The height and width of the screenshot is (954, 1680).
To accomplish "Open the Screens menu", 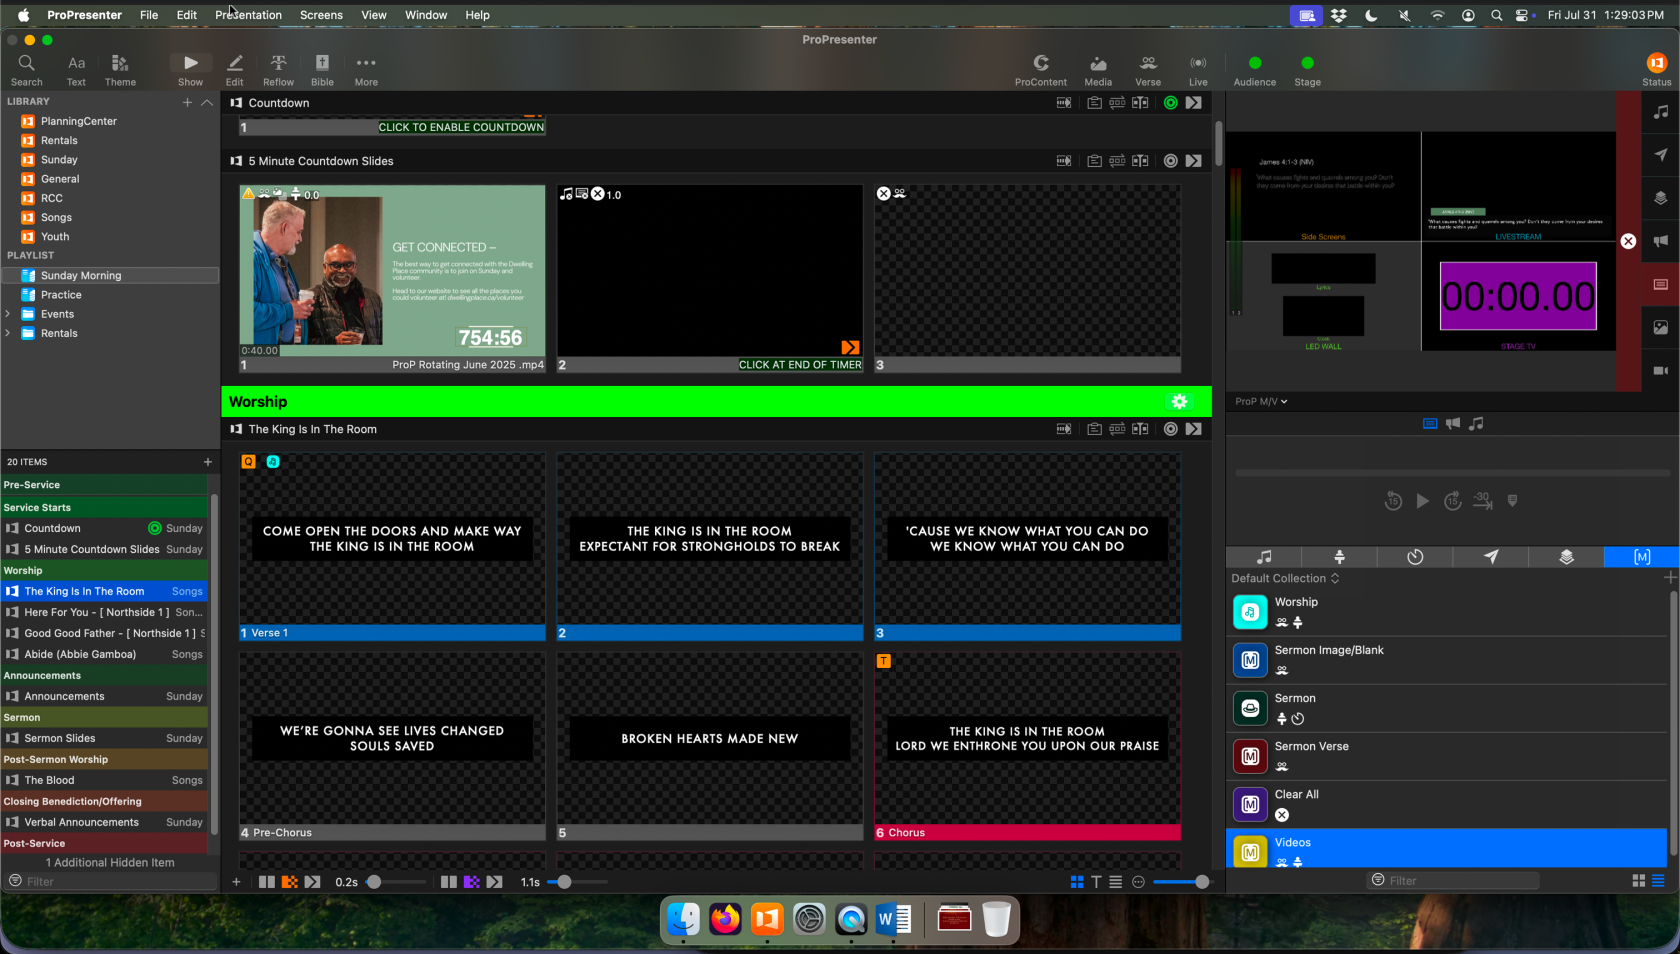I will [321, 15].
